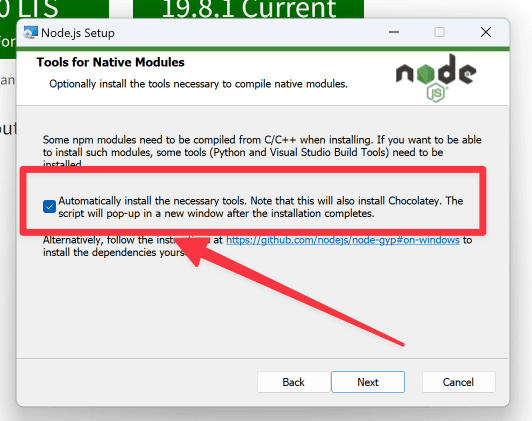The image size is (532, 421).
Task: Click the greyed-out maximize button
Action: 439,32
